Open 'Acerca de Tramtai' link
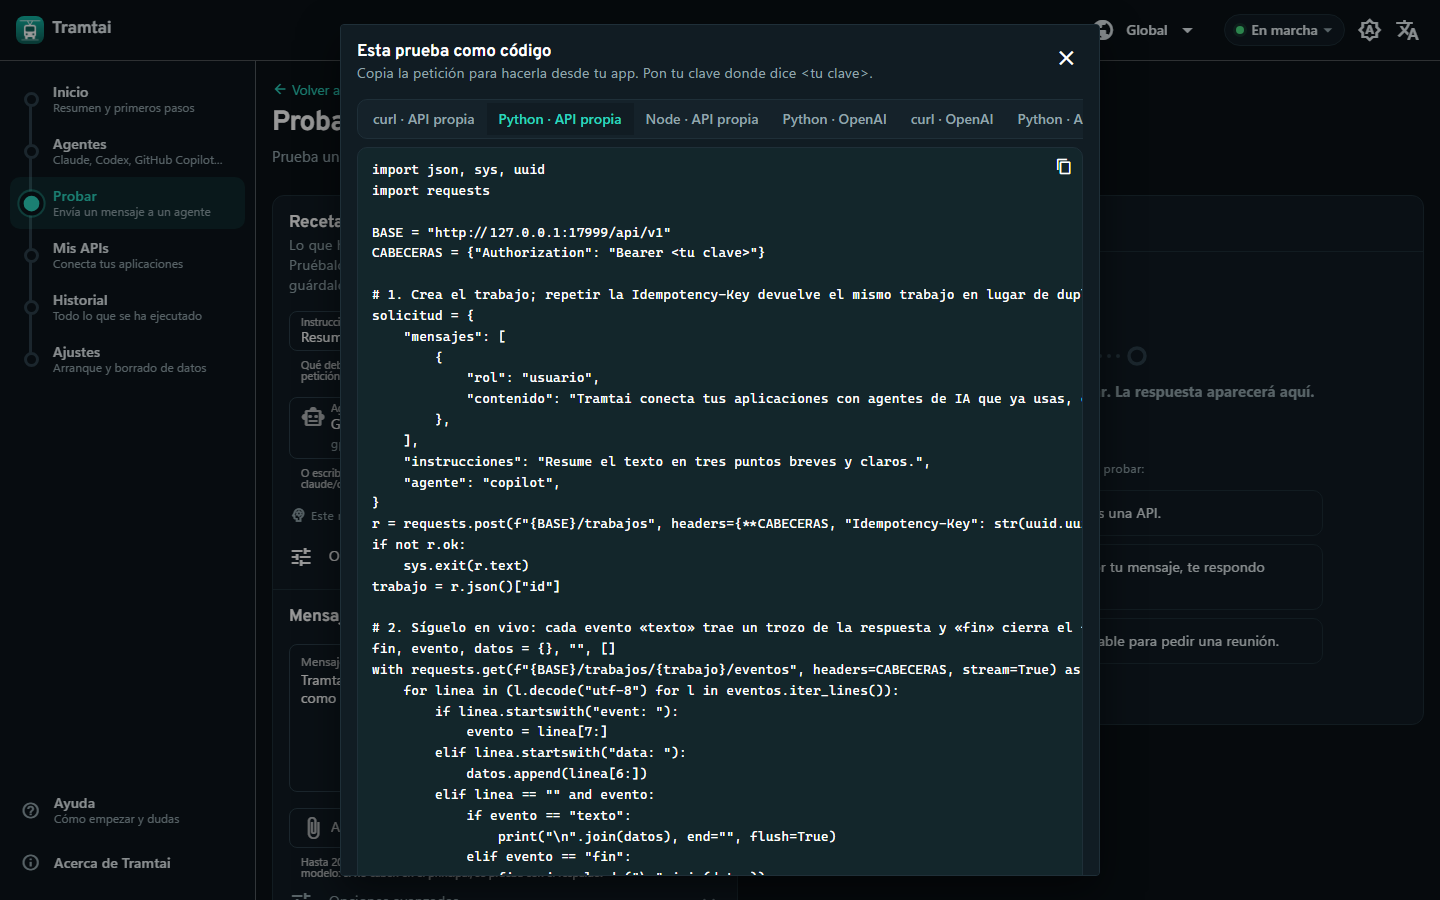 point(127,863)
